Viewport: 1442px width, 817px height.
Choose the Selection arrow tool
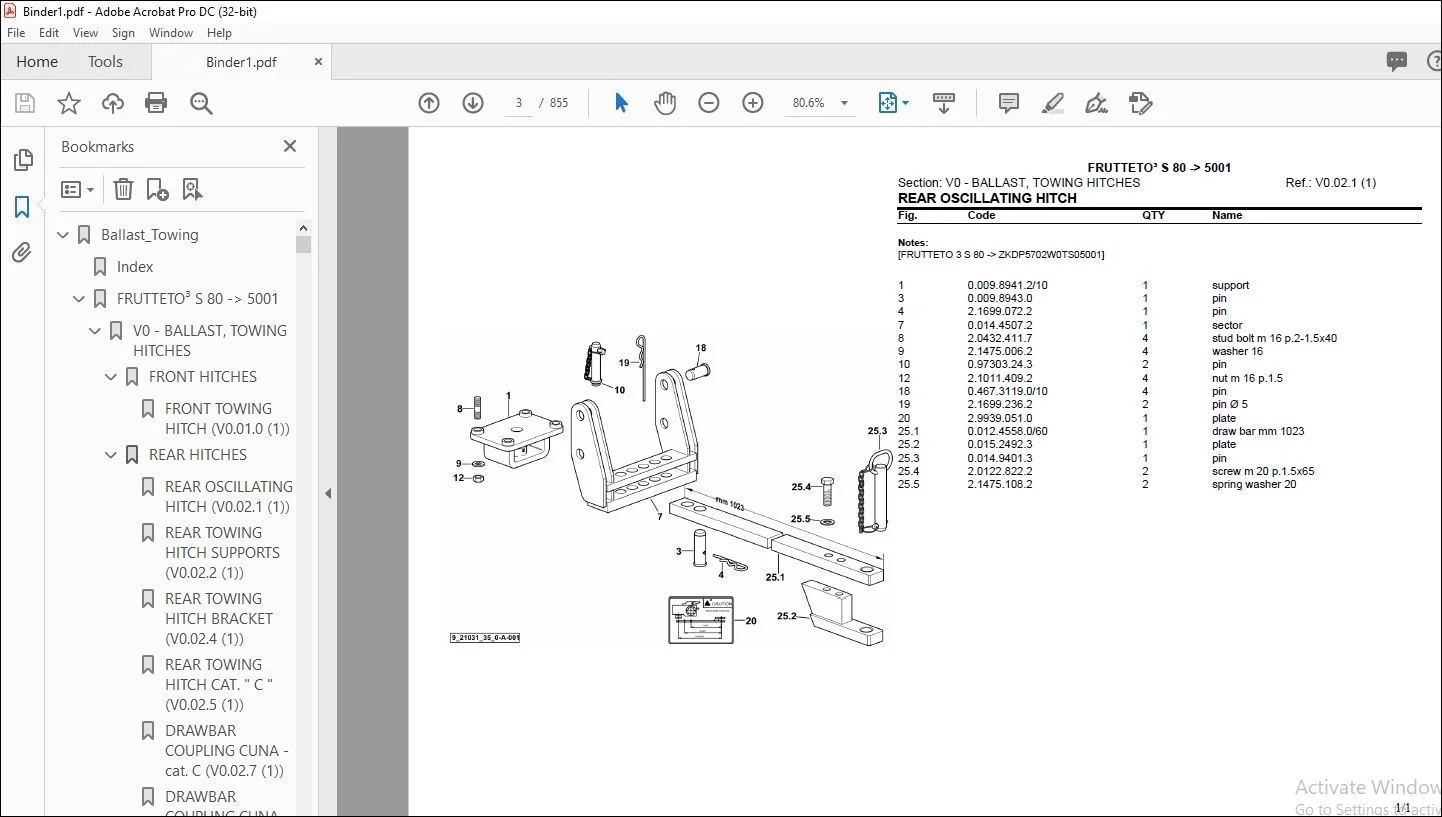tap(621, 103)
